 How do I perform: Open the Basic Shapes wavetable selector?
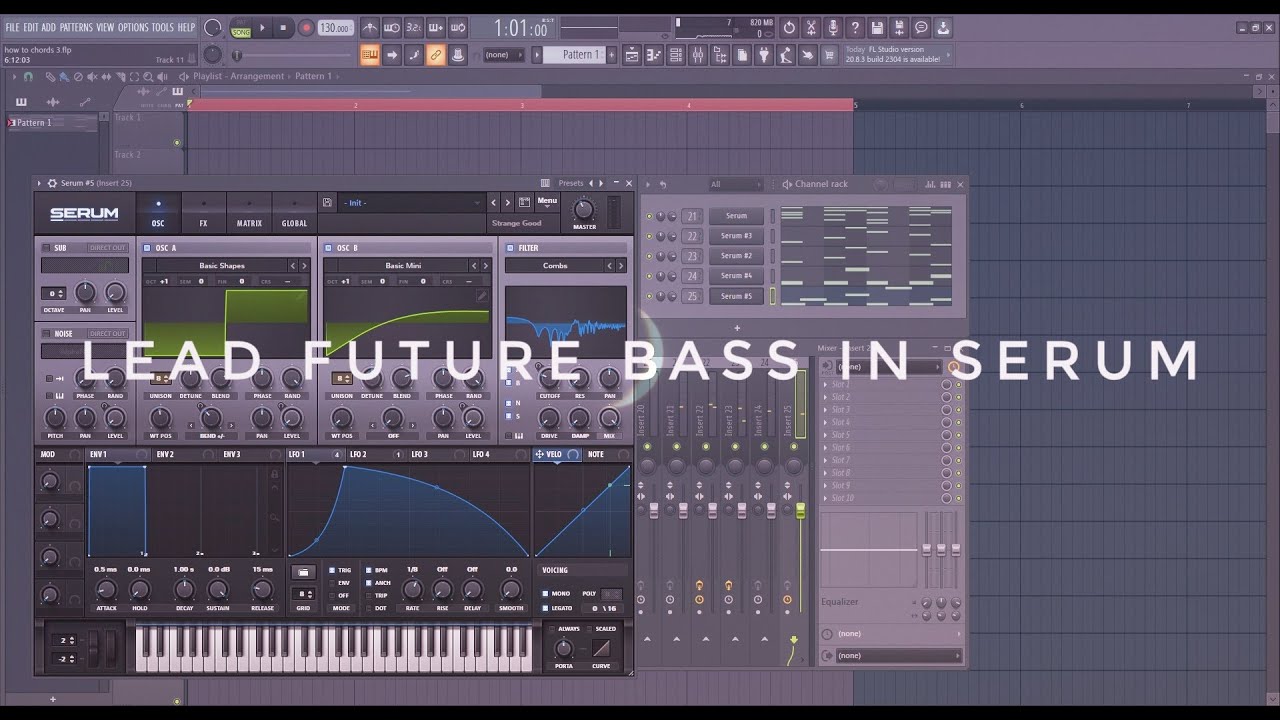click(x=221, y=266)
